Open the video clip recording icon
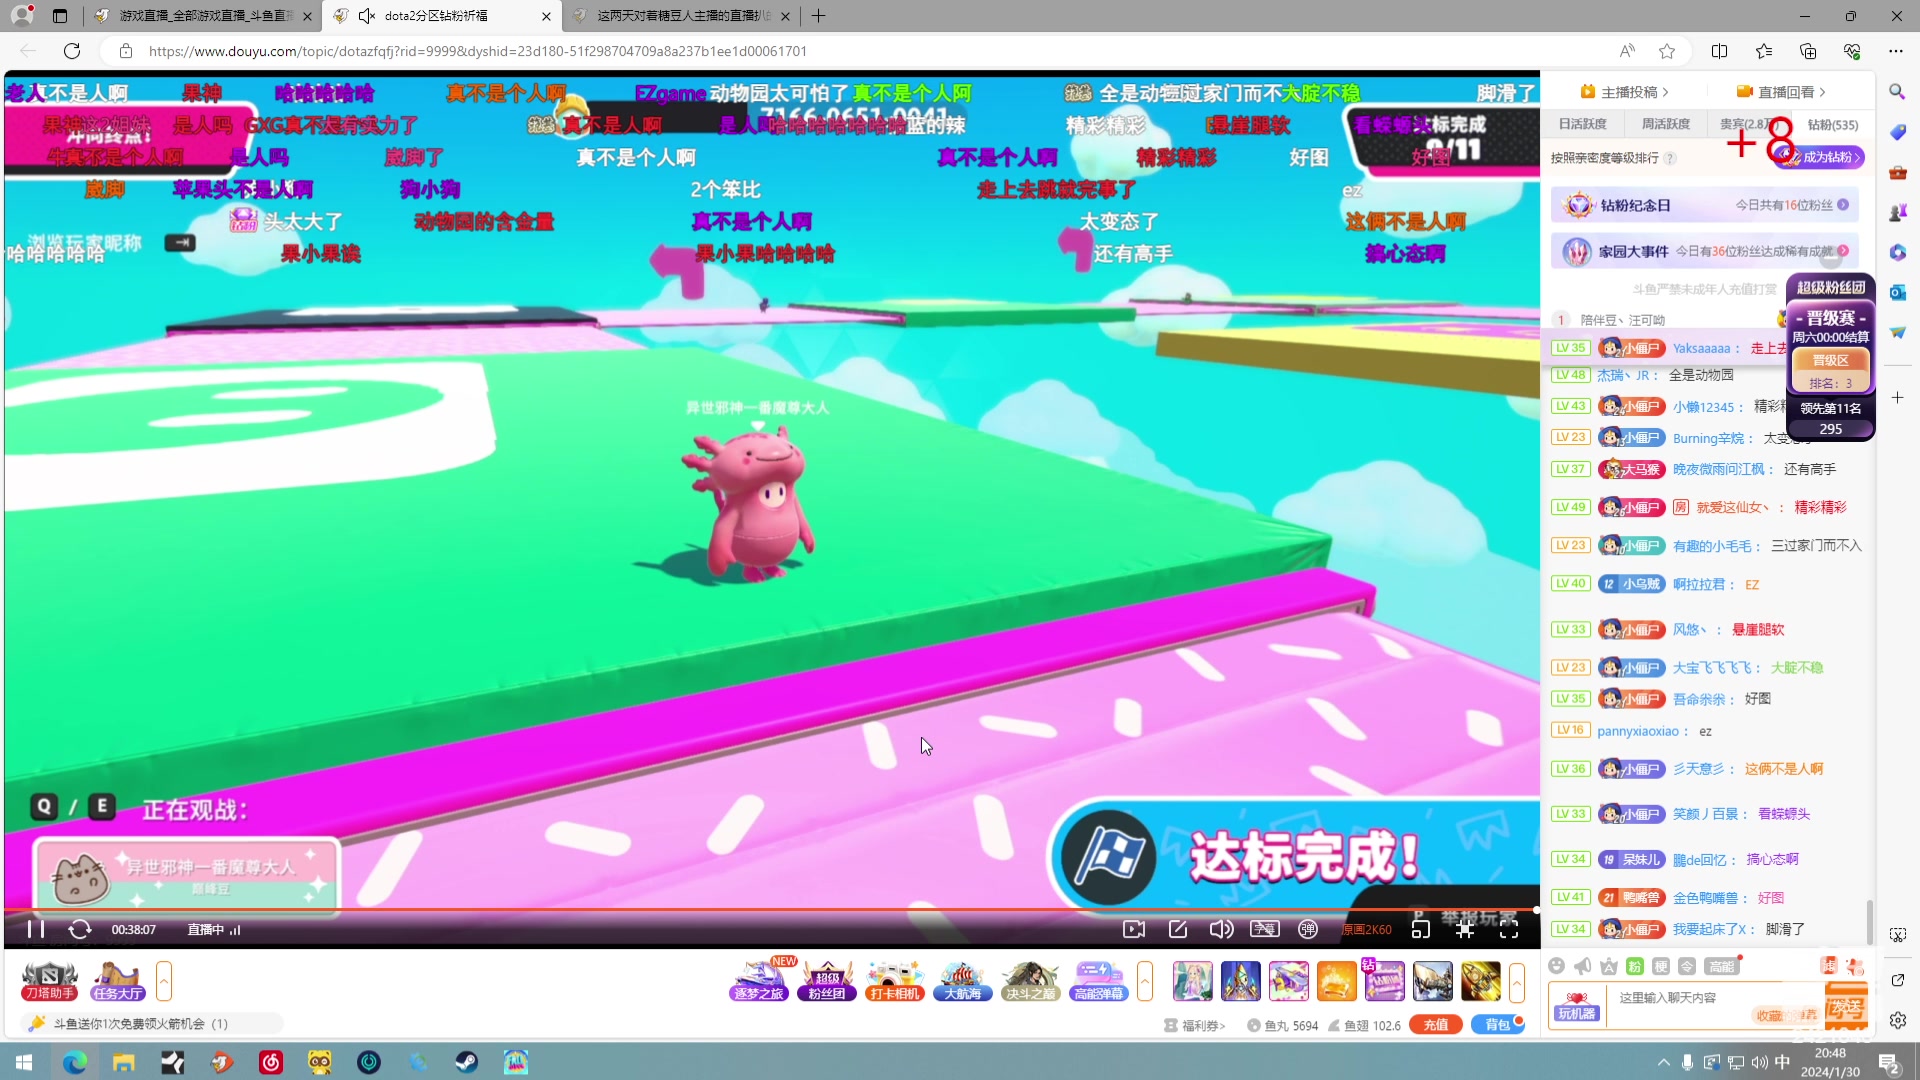1920x1080 pixels. pyautogui.click(x=1134, y=929)
